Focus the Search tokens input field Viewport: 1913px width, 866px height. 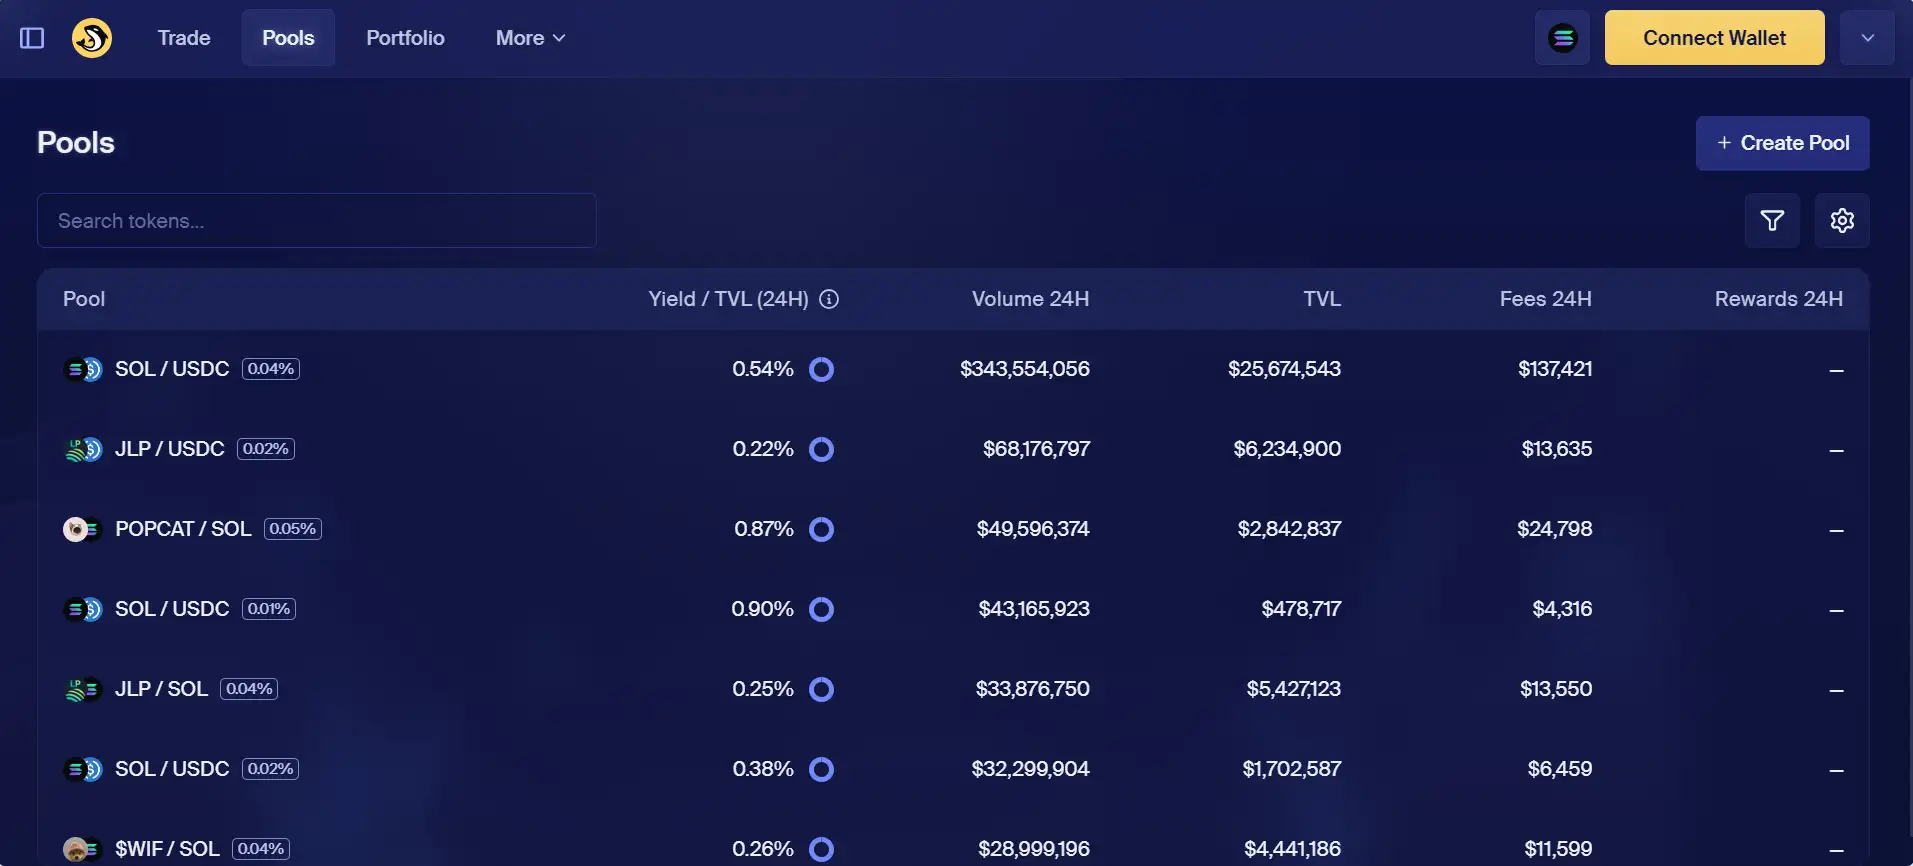click(x=317, y=221)
